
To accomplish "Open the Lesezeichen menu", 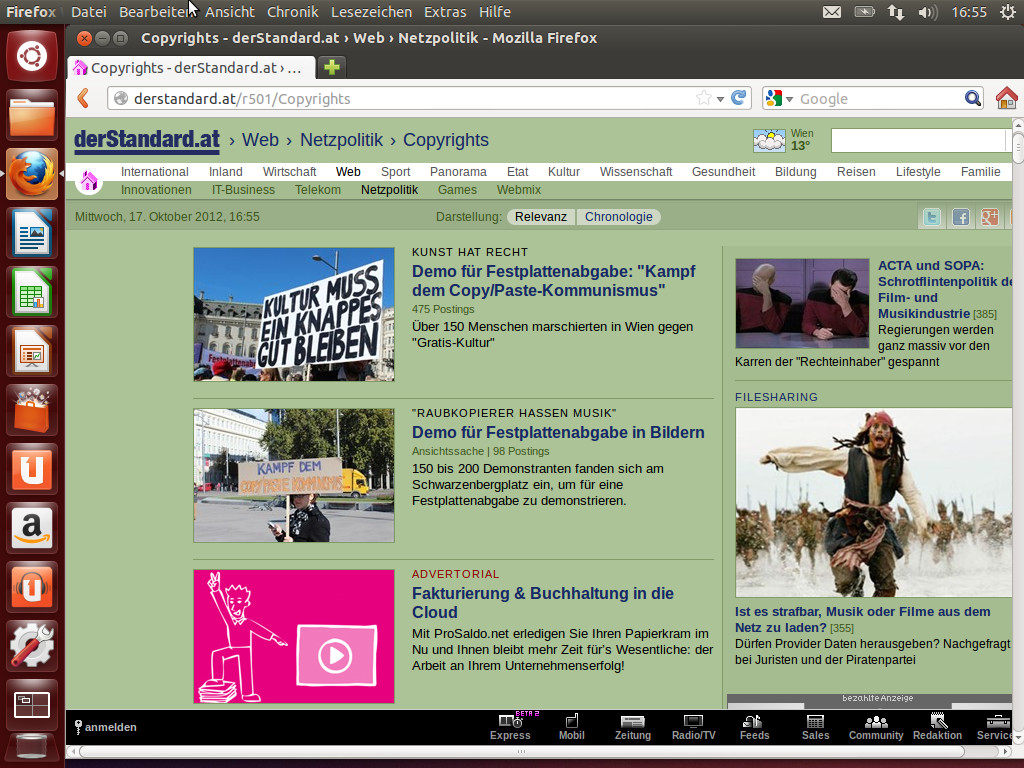I will pos(372,12).
